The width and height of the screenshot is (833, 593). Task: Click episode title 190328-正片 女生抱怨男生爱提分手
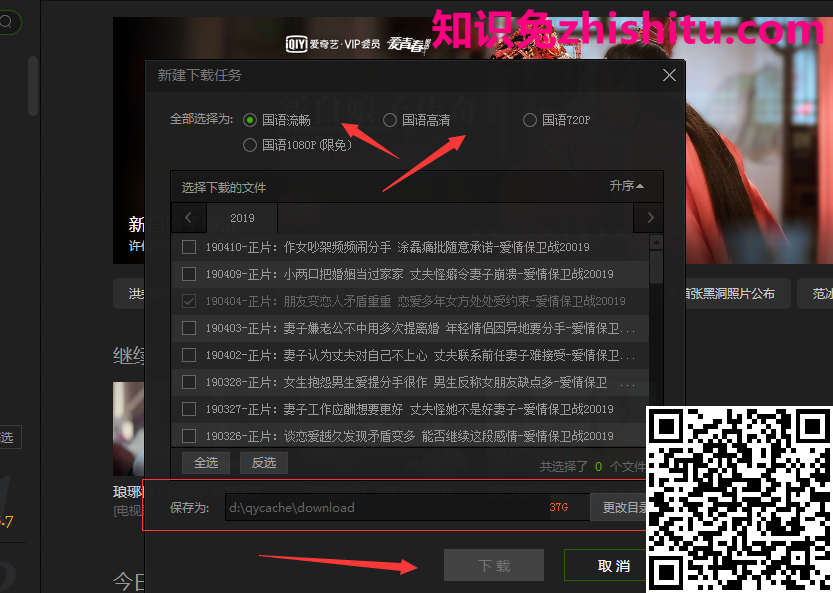tap(420, 382)
